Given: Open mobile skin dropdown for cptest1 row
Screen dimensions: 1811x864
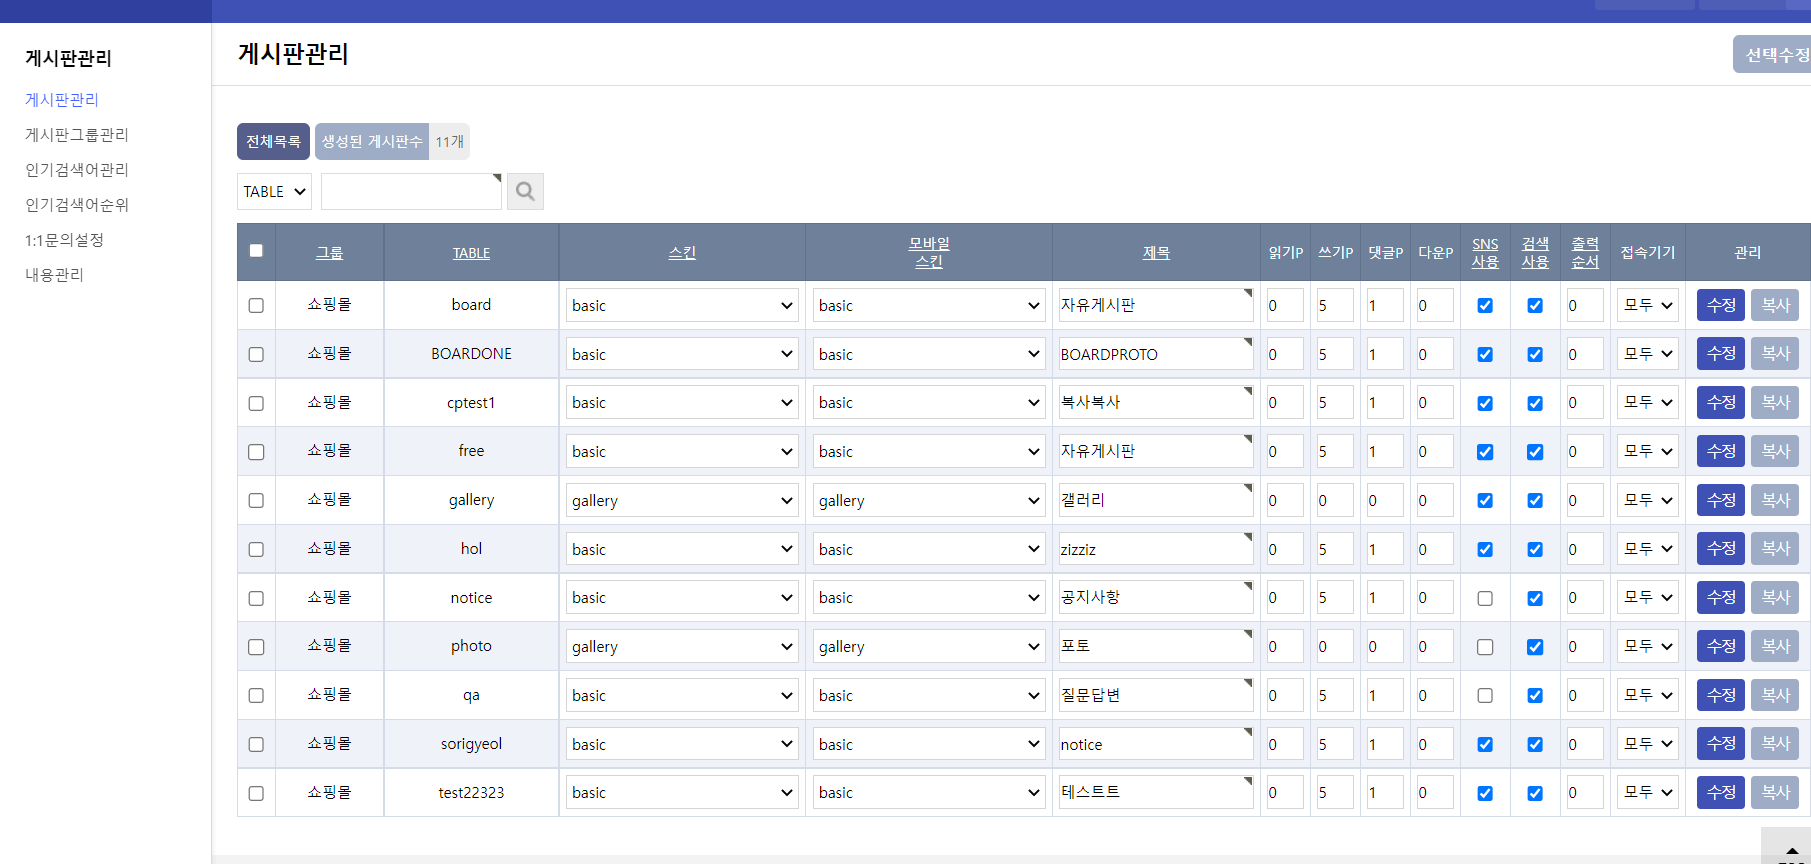Looking at the screenshot, I should (928, 402).
